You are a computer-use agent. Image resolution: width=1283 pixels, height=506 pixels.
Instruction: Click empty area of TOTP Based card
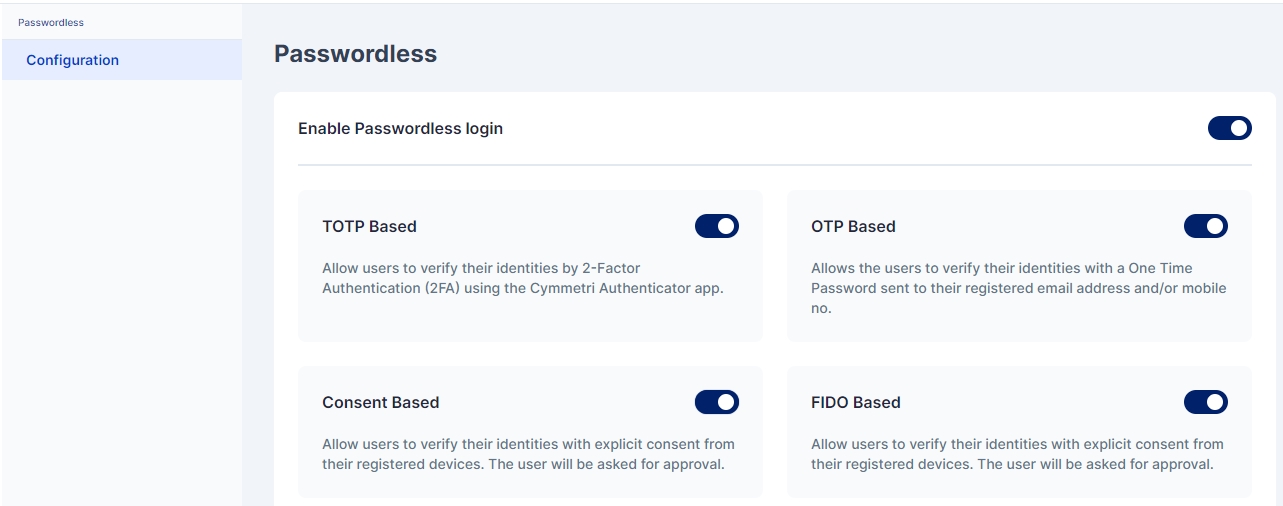click(530, 322)
